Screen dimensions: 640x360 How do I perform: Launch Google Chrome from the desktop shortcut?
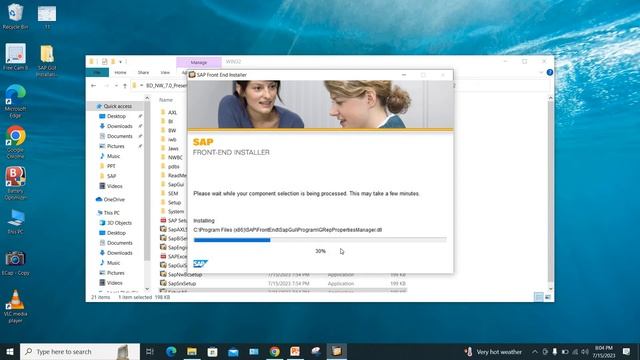coord(15,142)
